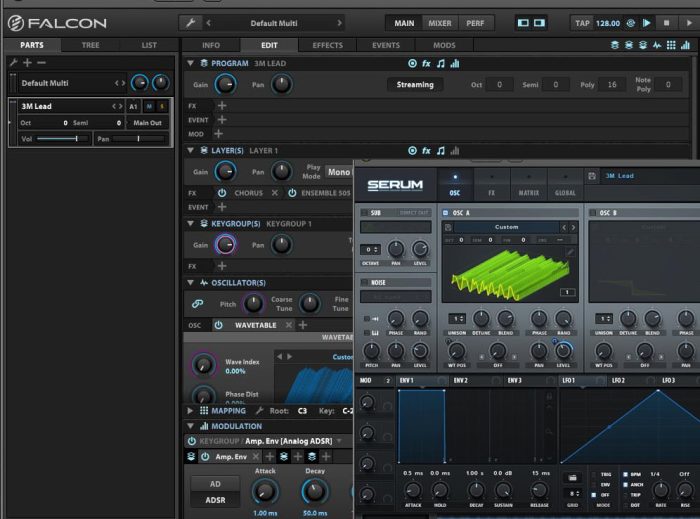Adjust the 3M Lead Vol slider

tap(62, 139)
